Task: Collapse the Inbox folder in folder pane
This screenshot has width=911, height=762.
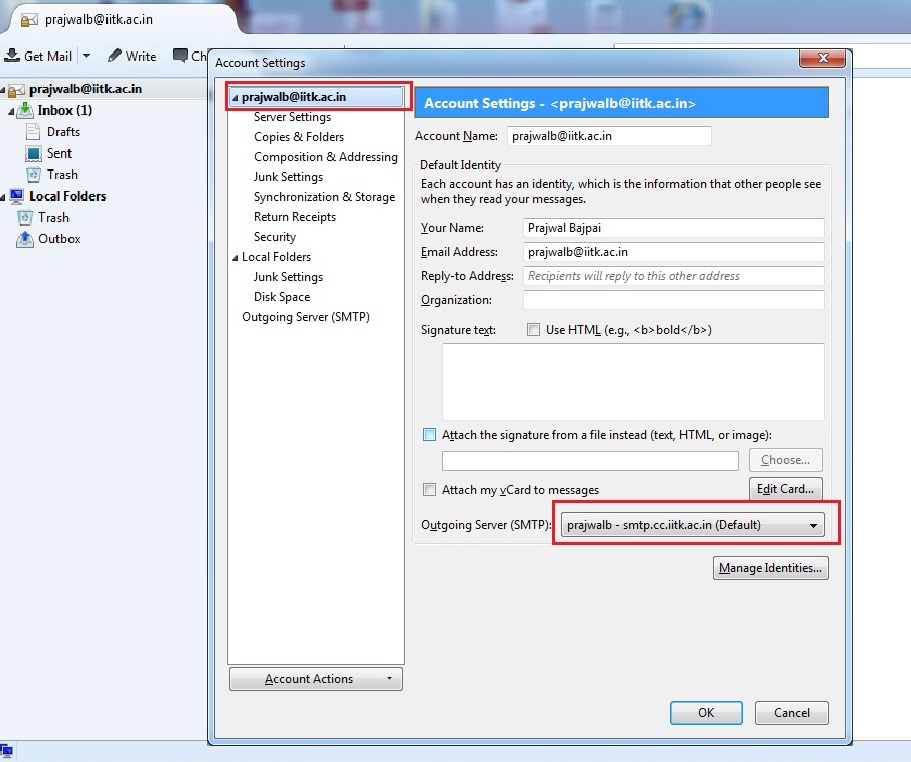Action: (11, 111)
